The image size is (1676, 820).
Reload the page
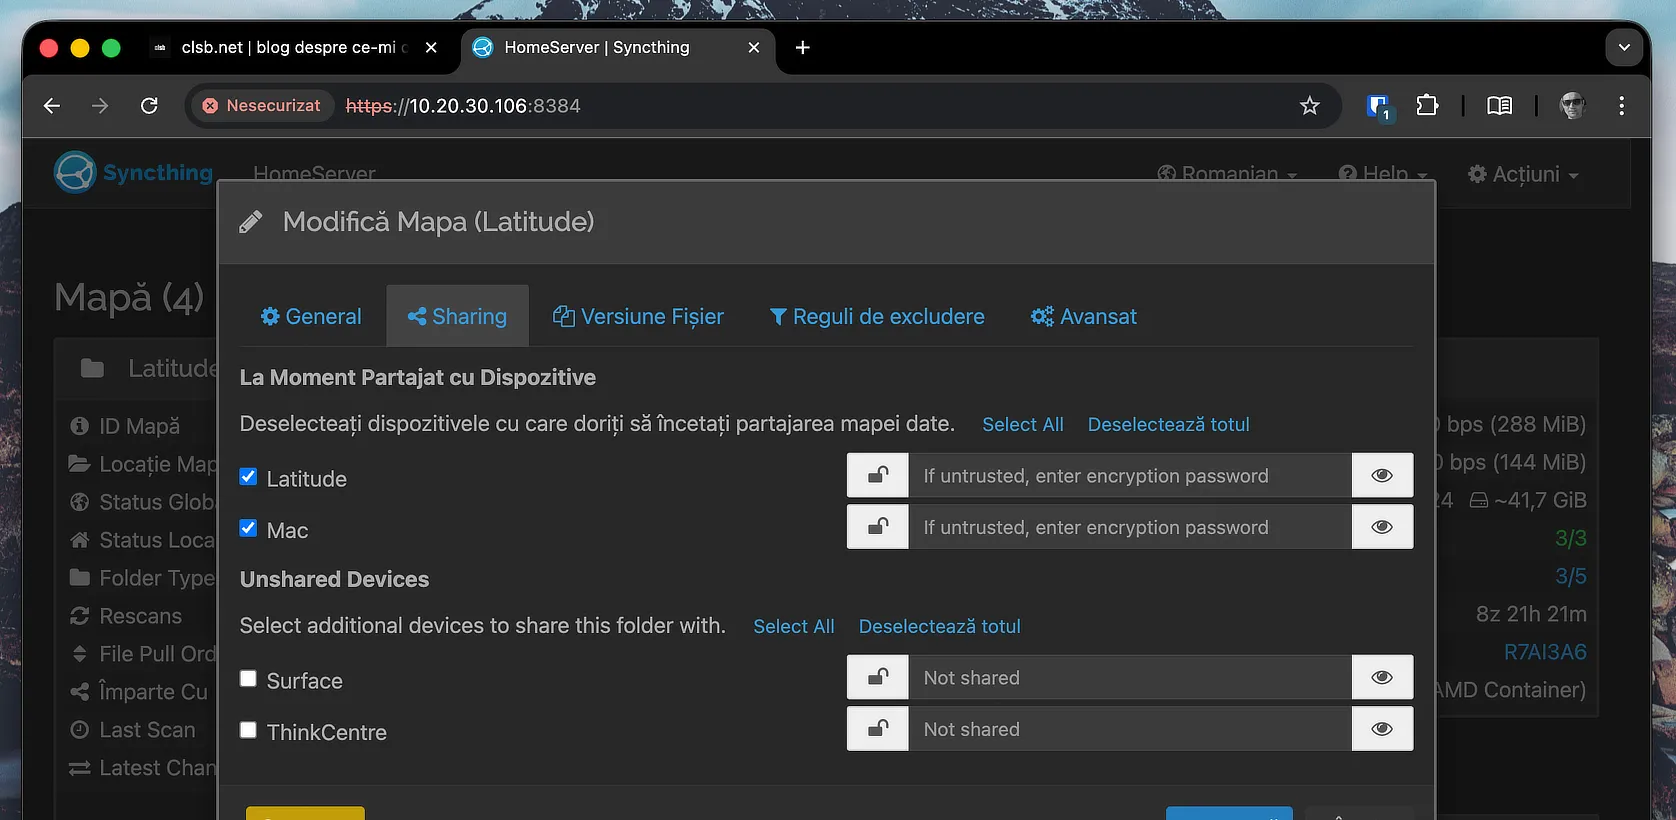[x=149, y=106]
